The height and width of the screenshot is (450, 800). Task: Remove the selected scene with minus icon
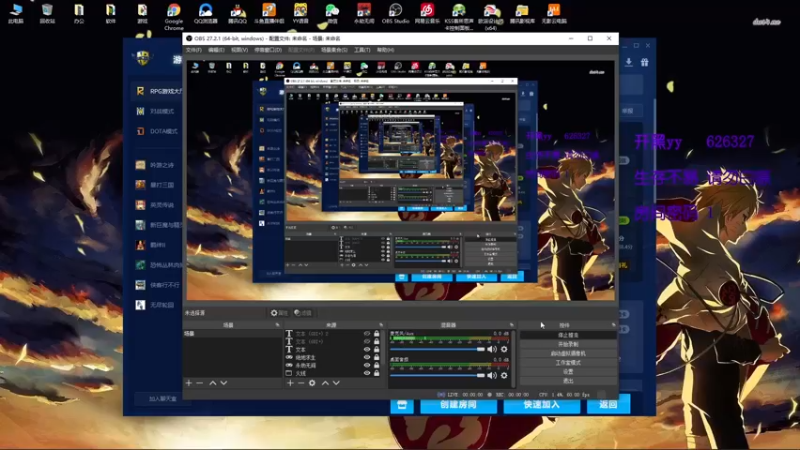pos(199,383)
